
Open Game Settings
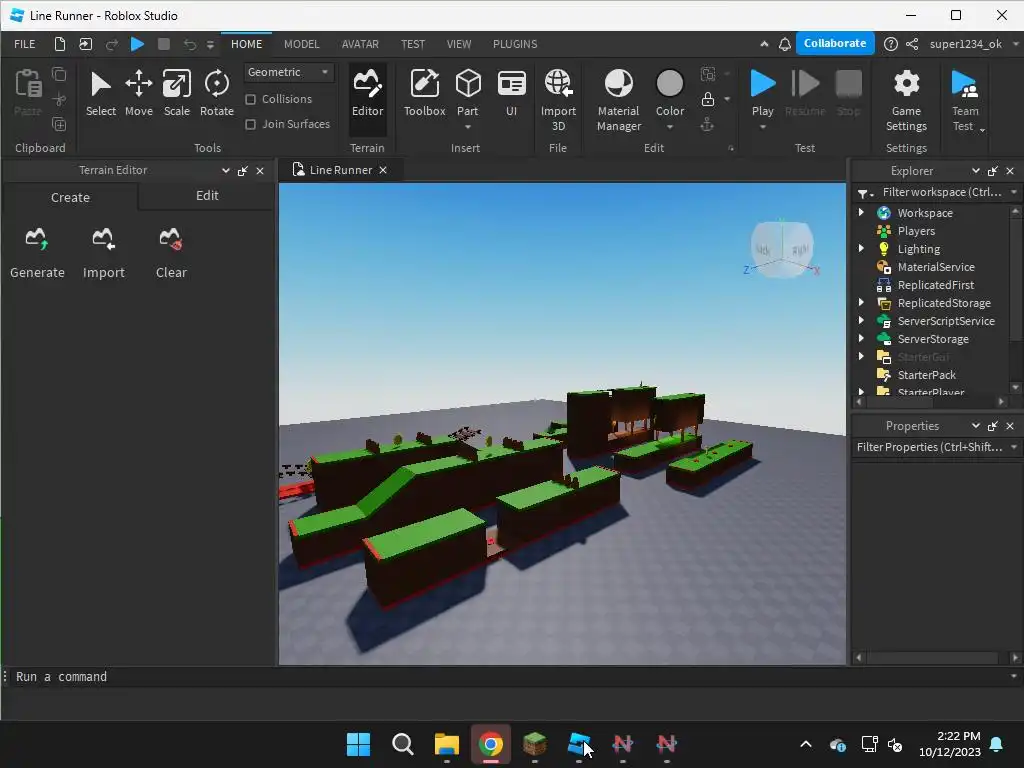pos(906,101)
